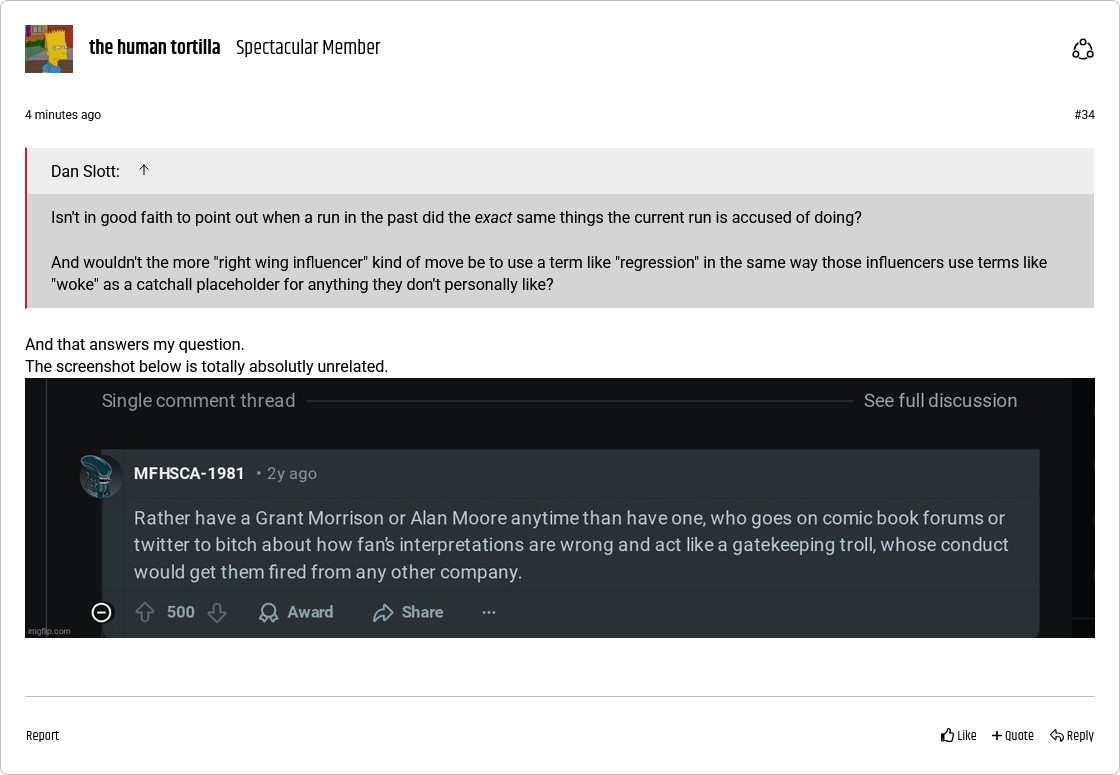This screenshot has height=775, width=1120.
Task: Open permalink for post #34
Action: [1084, 115]
